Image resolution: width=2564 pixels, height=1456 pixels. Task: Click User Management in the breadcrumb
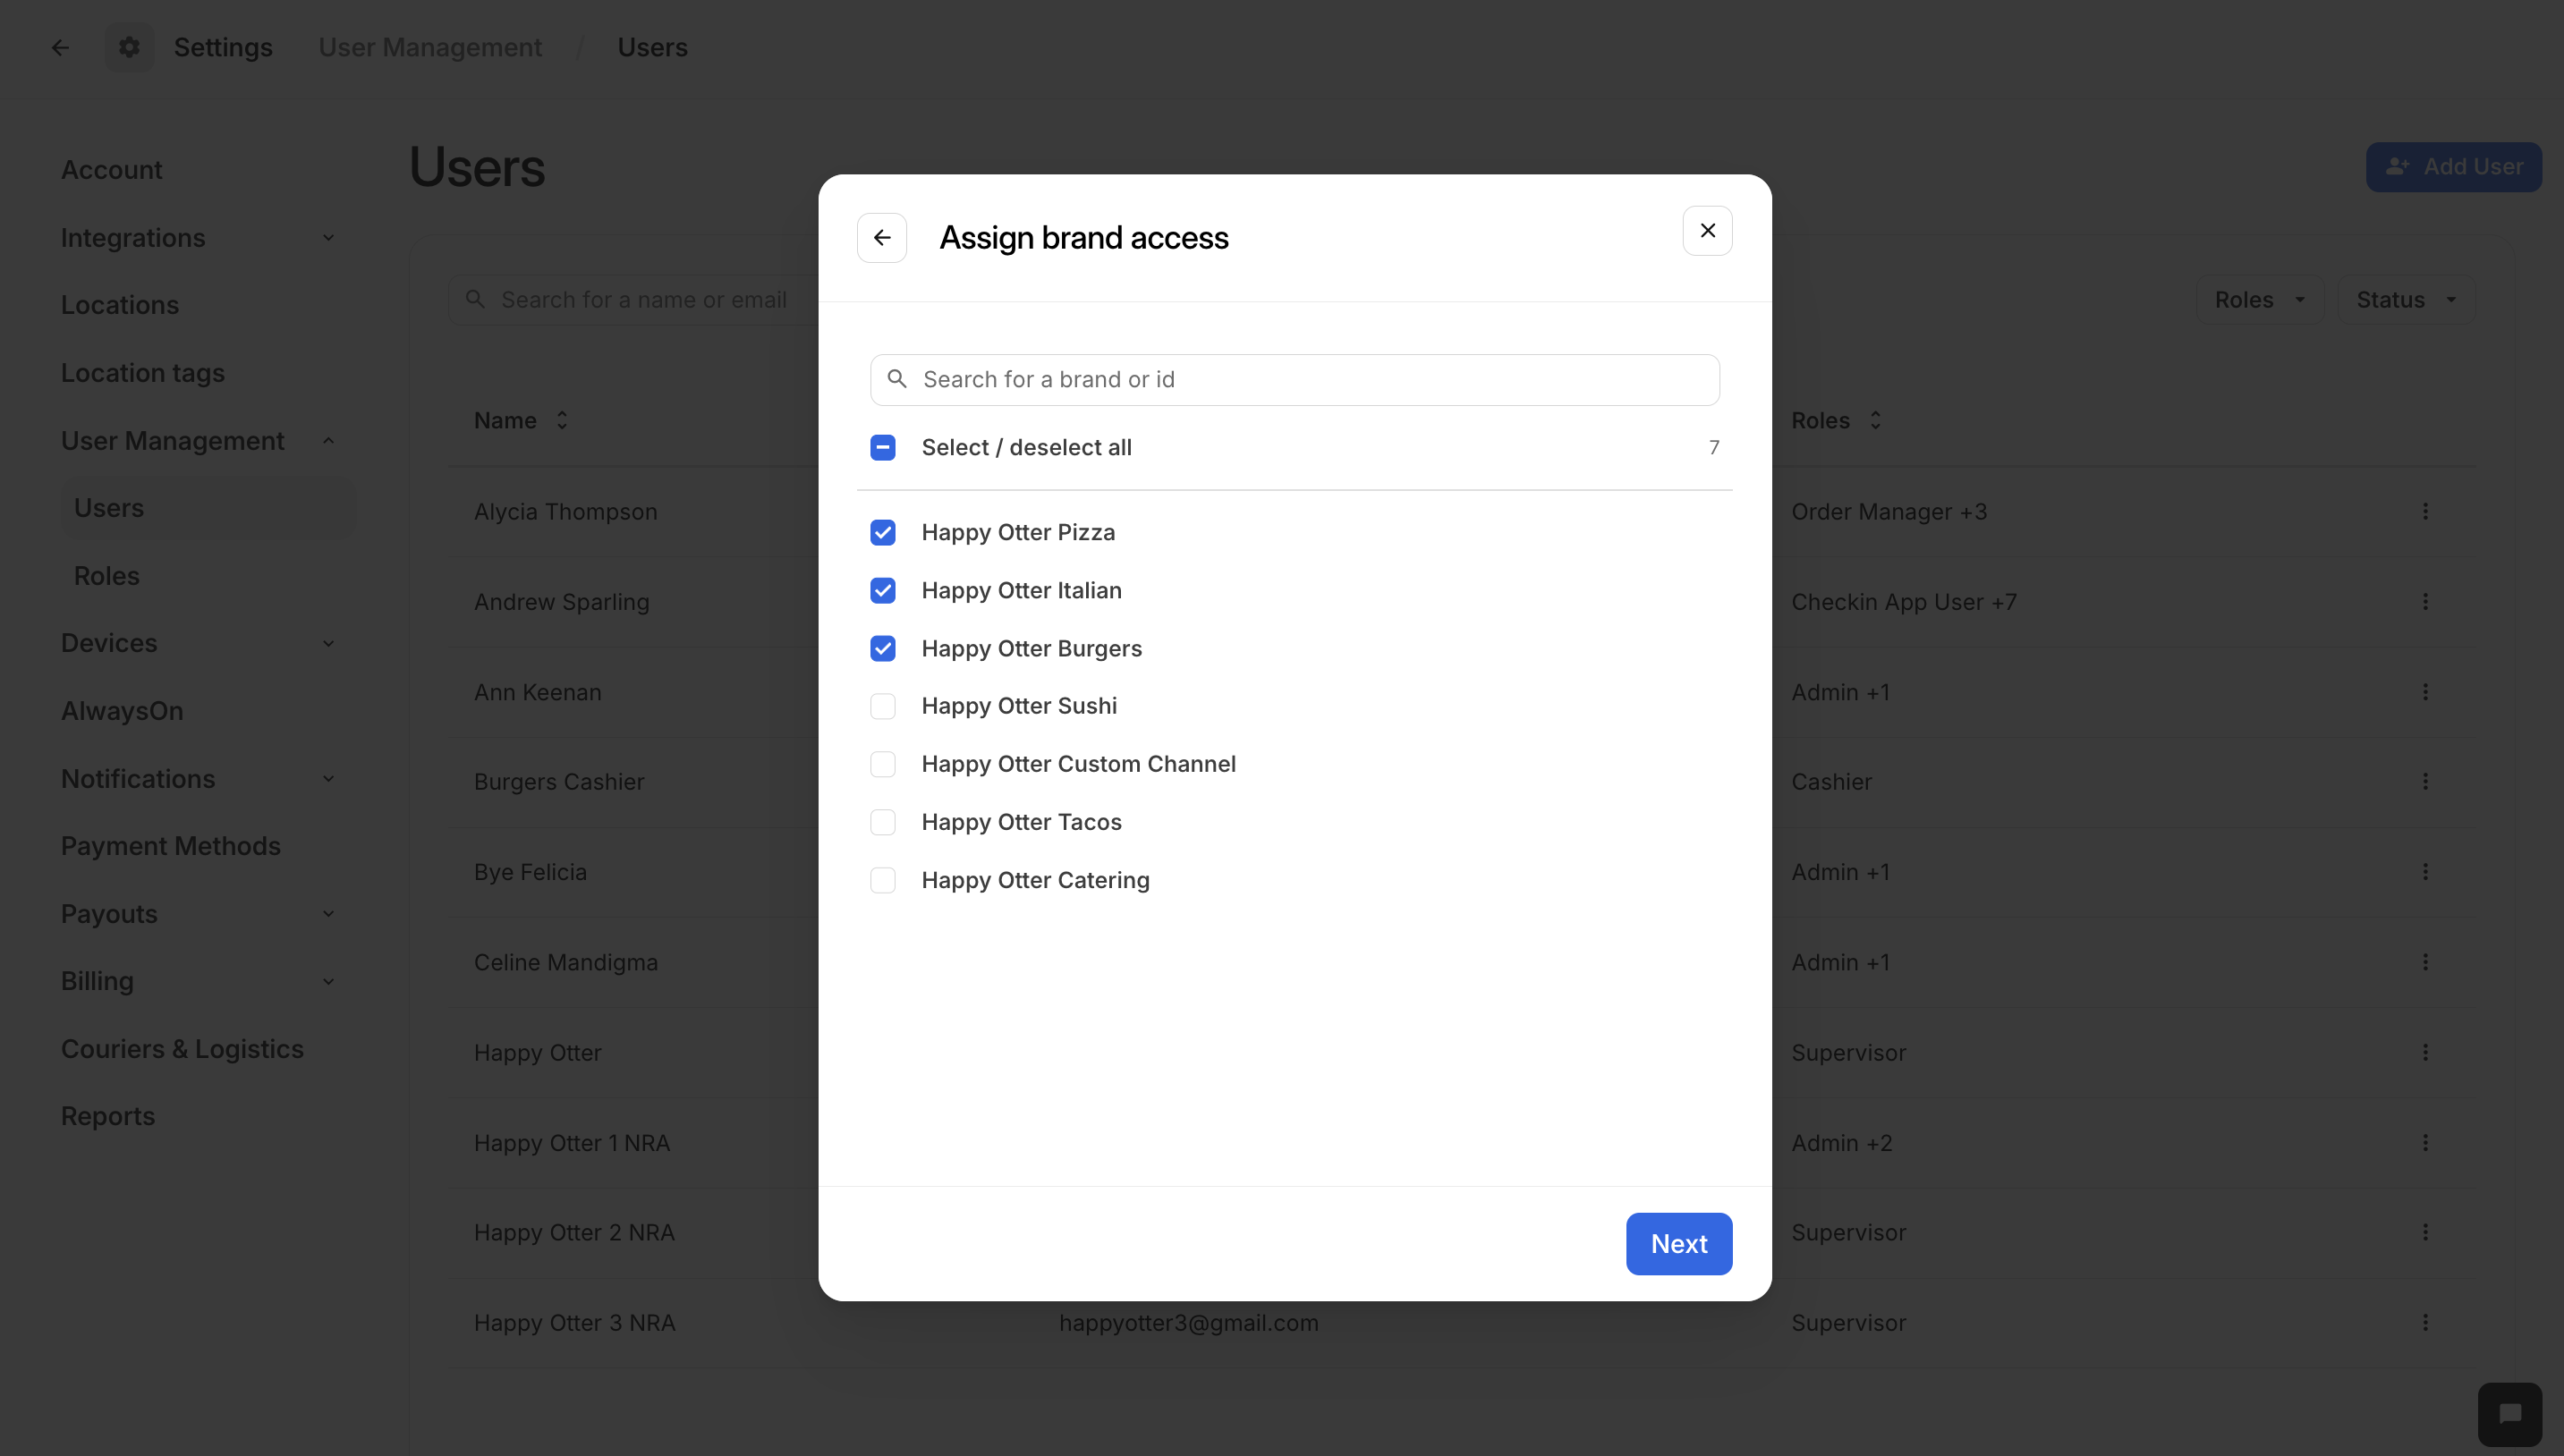click(x=430, y=46)
